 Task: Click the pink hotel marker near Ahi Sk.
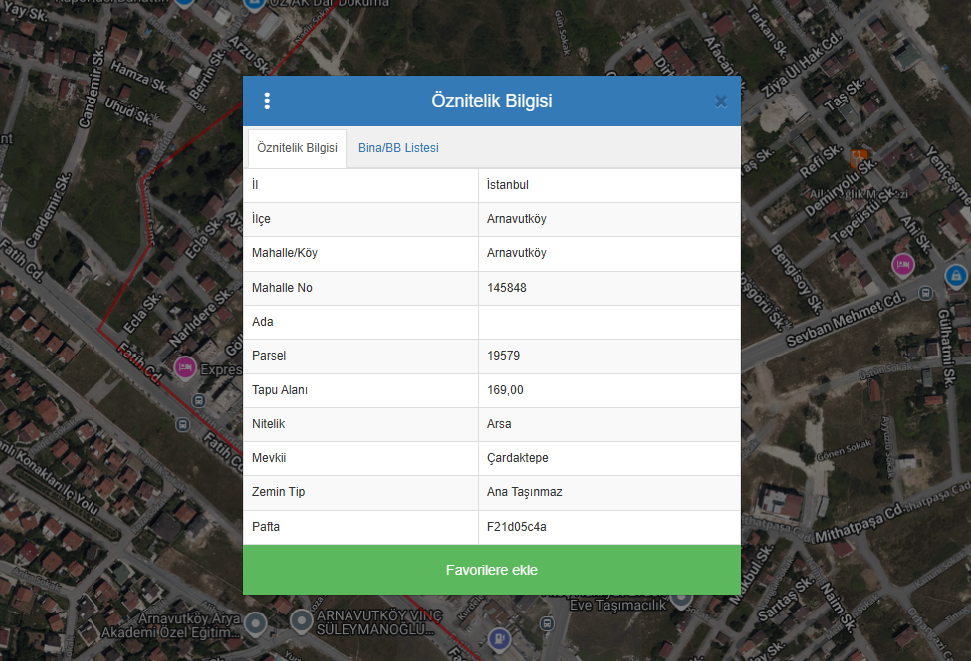click(903, 265)
